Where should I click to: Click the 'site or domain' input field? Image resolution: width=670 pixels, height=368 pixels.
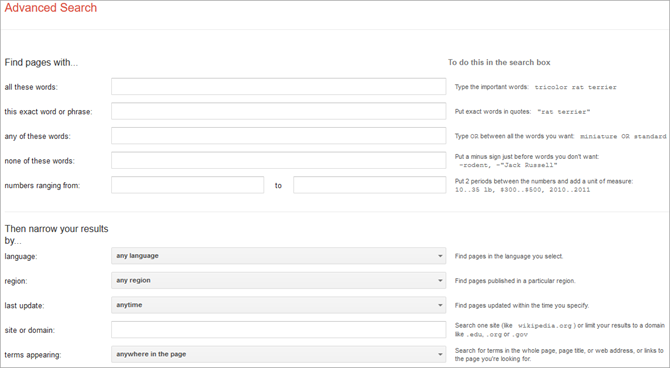pyautogui.click(x=279, y=330)
